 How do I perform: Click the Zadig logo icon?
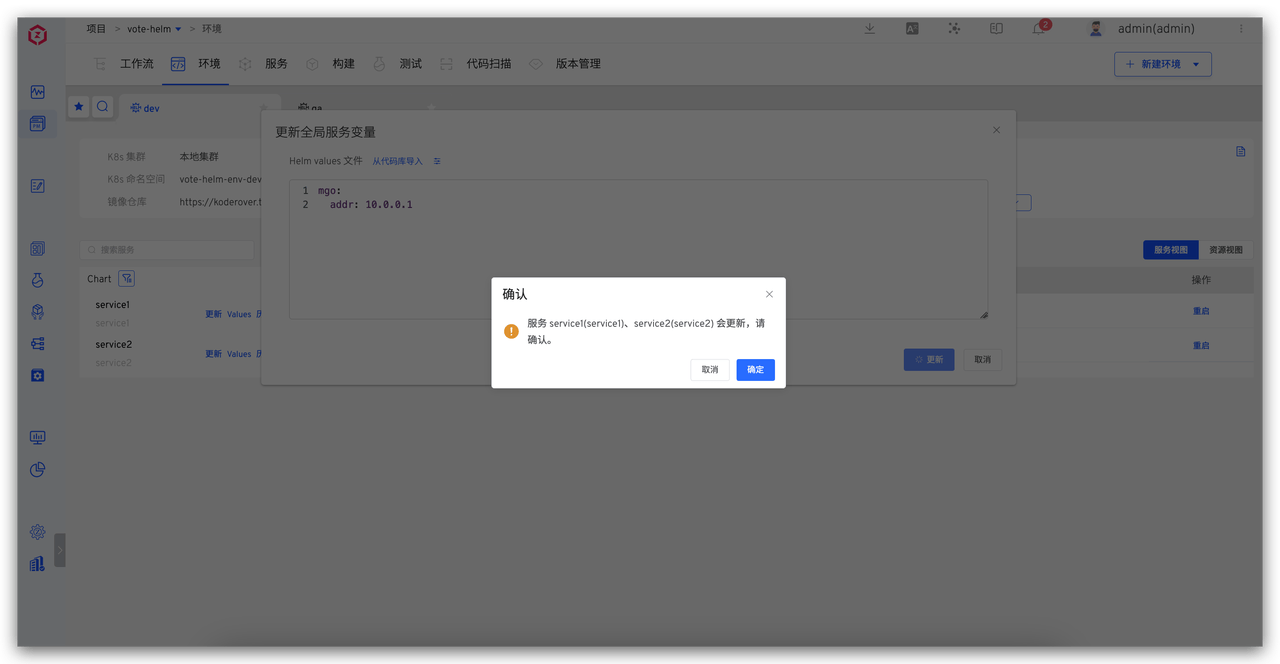tap(37, 36)
